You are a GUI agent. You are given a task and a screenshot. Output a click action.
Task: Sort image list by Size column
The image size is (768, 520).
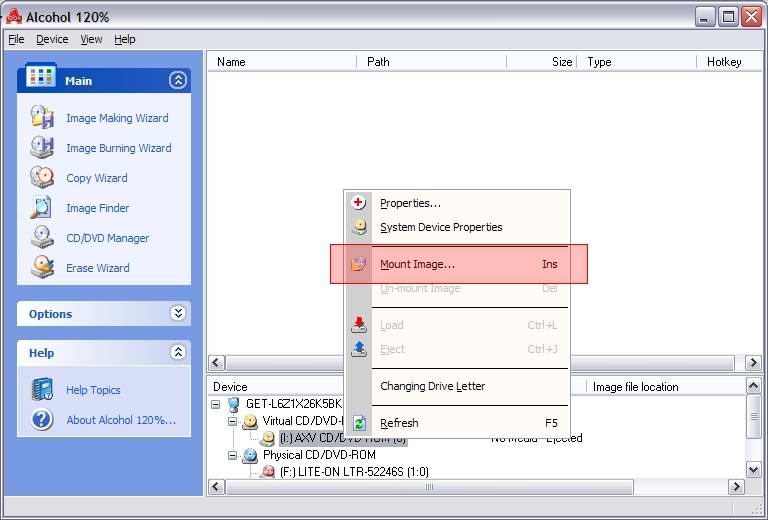pos(542,62)
